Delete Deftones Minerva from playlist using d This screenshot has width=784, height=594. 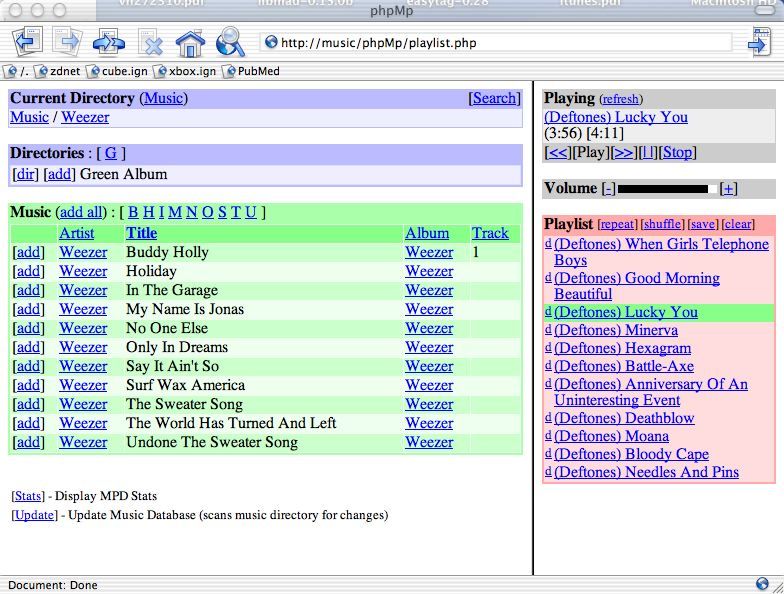point(548,329)
